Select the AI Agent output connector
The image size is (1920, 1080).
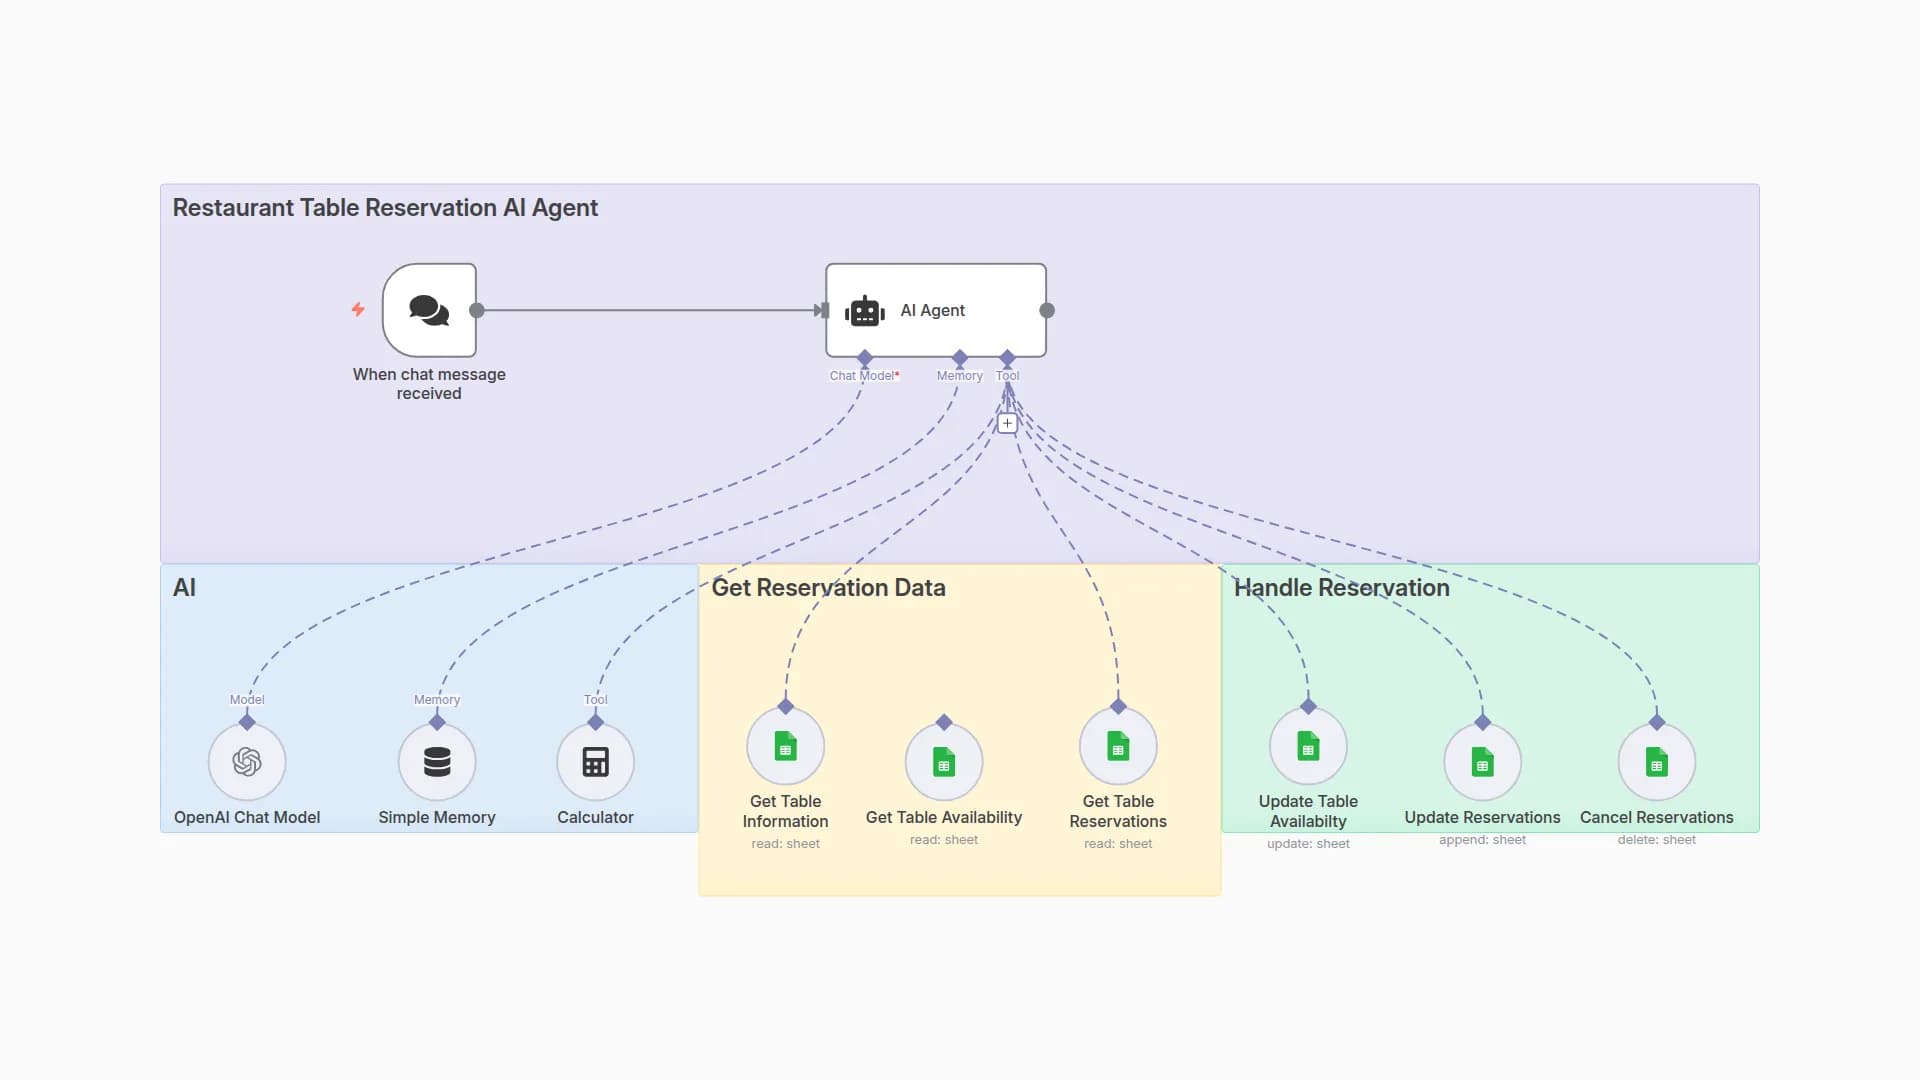click(1046, 310)
